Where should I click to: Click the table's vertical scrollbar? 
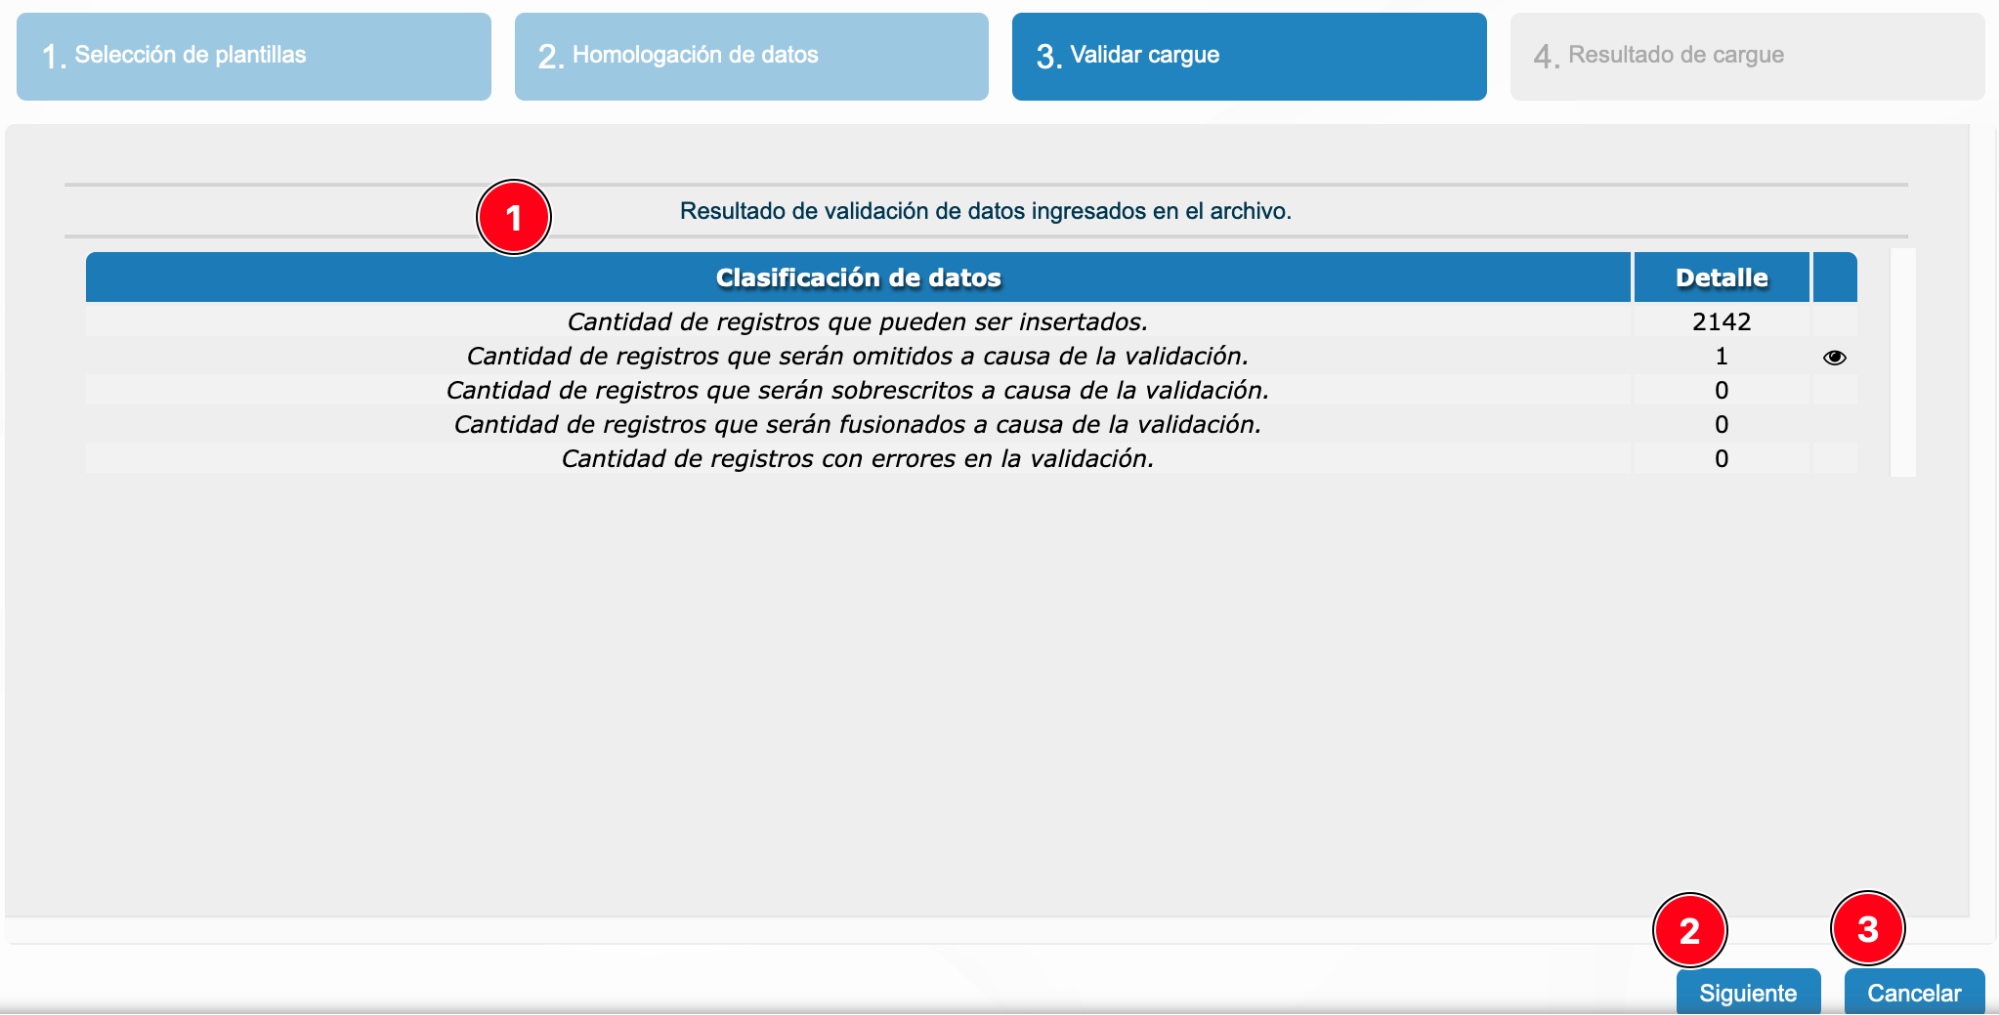(x=1902, y=362)
